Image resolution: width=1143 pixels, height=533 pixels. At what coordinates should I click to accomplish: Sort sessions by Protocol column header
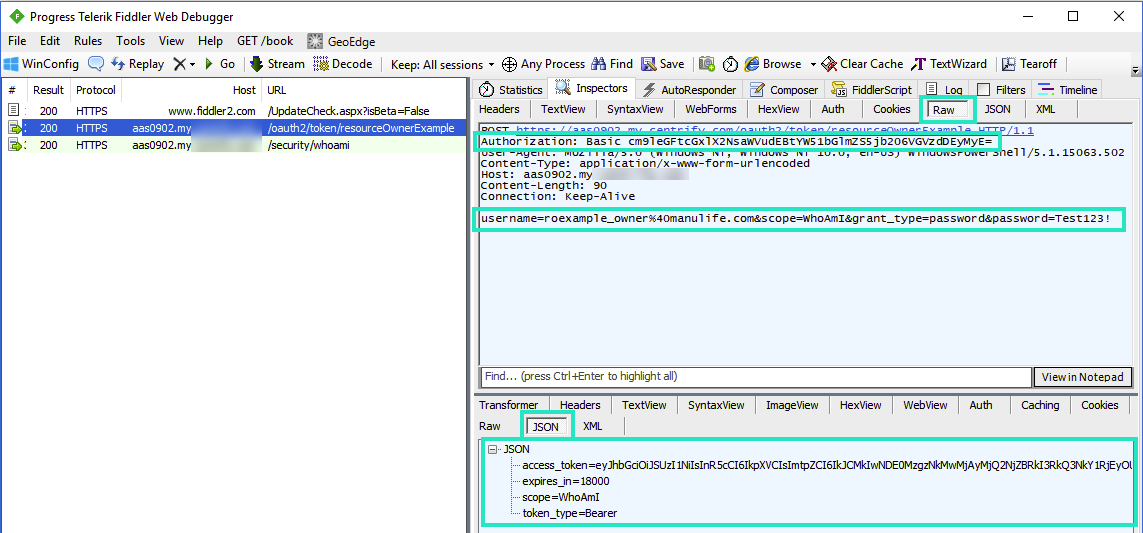95,90
